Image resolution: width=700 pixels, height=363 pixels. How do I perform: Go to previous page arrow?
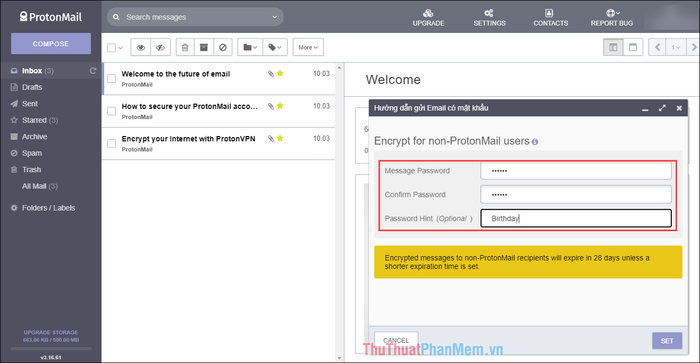point(657,47)
